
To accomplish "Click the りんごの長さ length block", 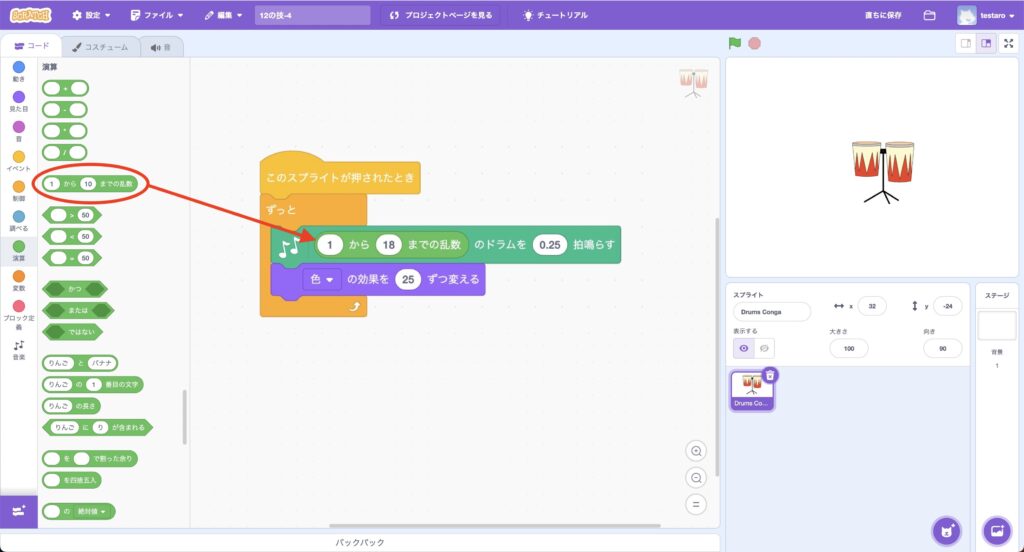I will [x=71, y=406].
